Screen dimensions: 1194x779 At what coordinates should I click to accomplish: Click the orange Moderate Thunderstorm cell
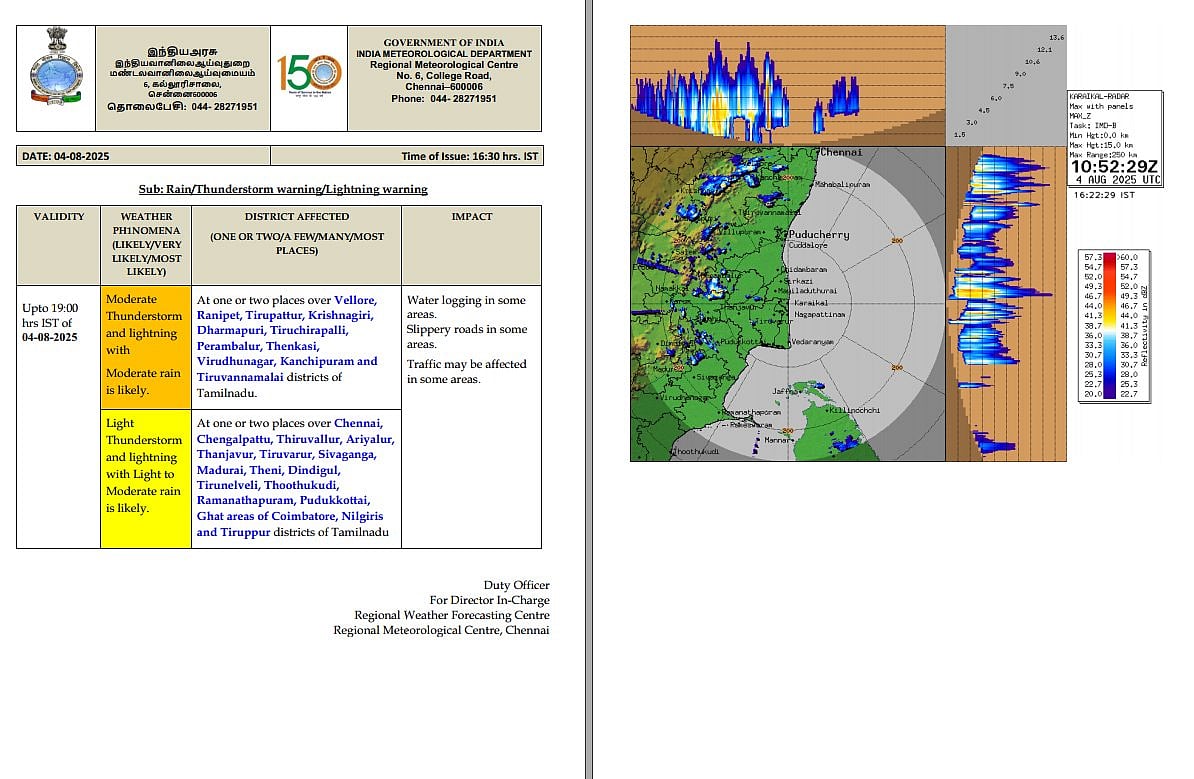[145, 347]
